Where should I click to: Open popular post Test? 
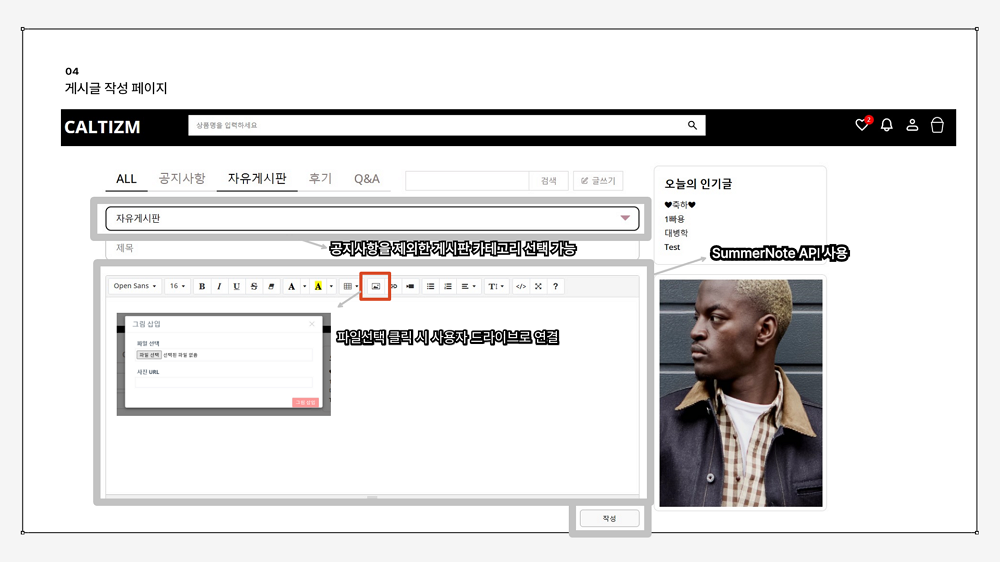pos(672,247)
